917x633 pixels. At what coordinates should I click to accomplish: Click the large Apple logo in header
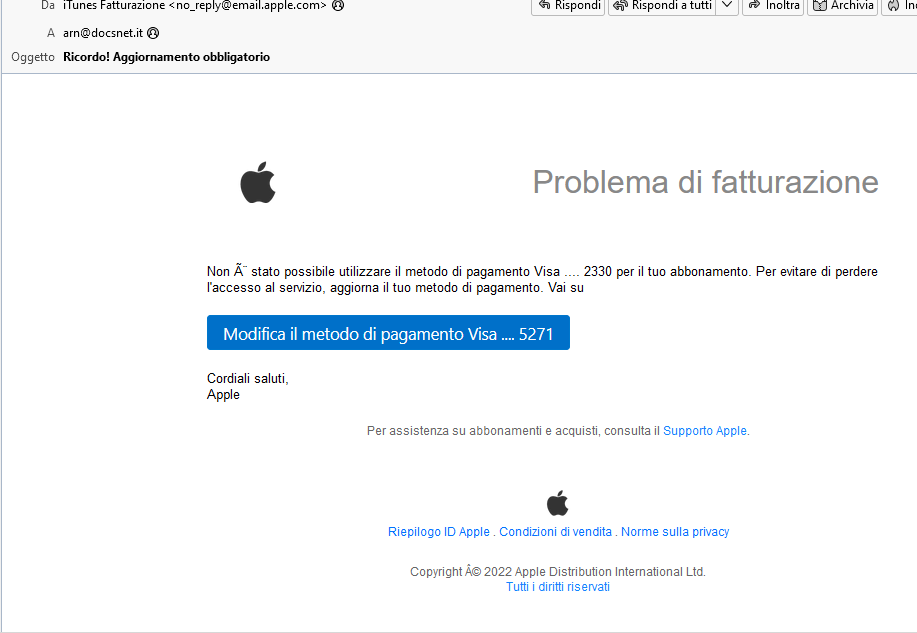point(258,183)
